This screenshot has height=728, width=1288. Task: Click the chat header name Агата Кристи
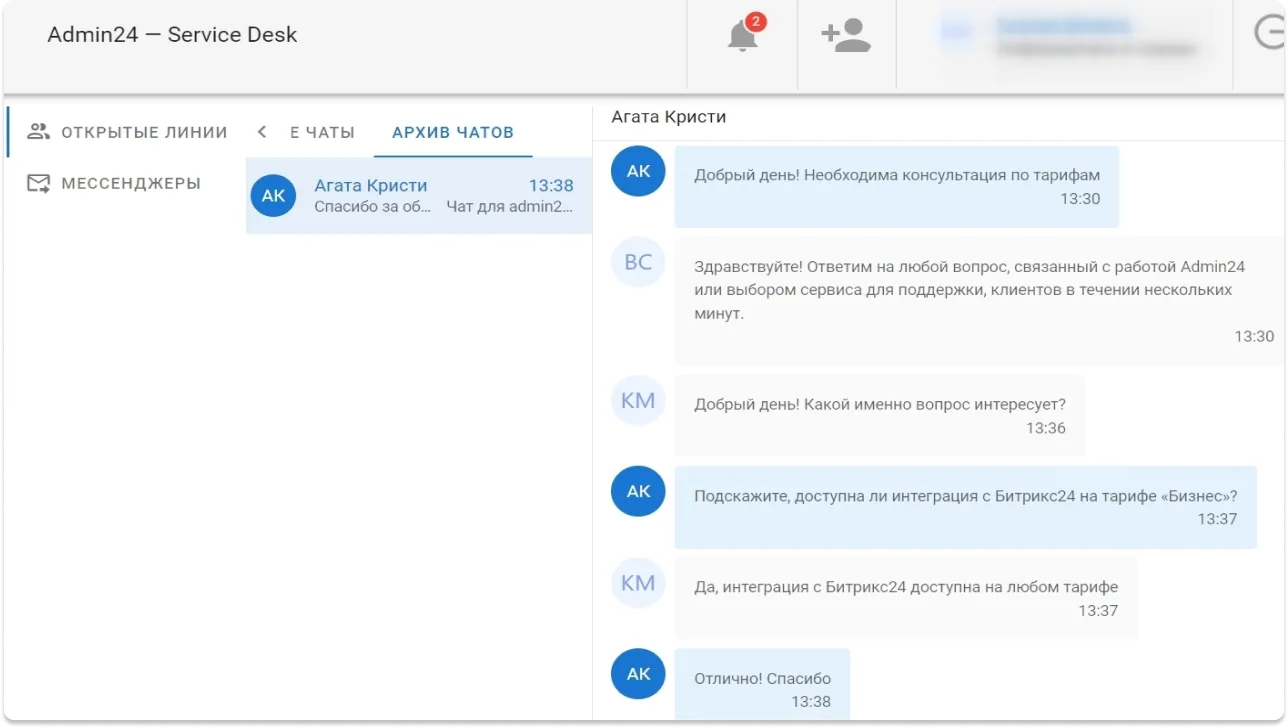click(x=669, y=117)
